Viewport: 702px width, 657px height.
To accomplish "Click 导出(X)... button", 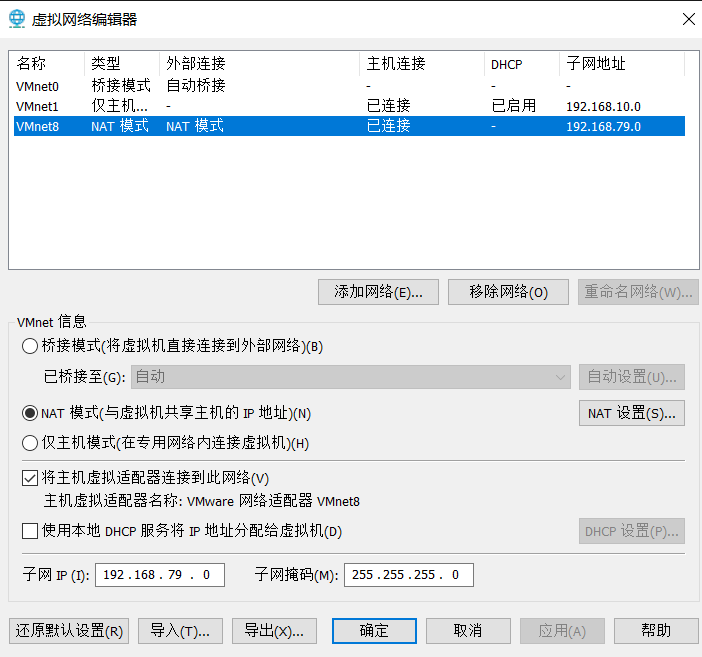I will click(x=274, y=631).
